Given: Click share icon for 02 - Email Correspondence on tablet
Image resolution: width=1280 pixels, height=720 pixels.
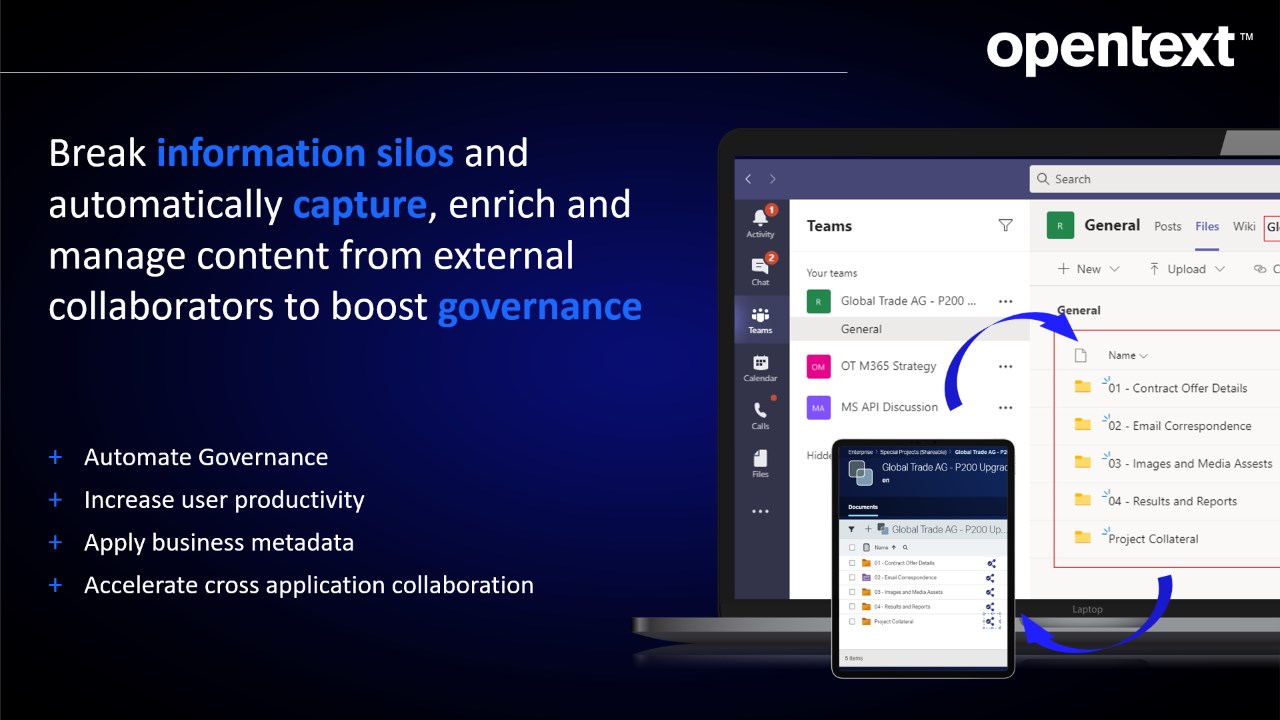Looking at the screenshot, I should pos(991,578).
